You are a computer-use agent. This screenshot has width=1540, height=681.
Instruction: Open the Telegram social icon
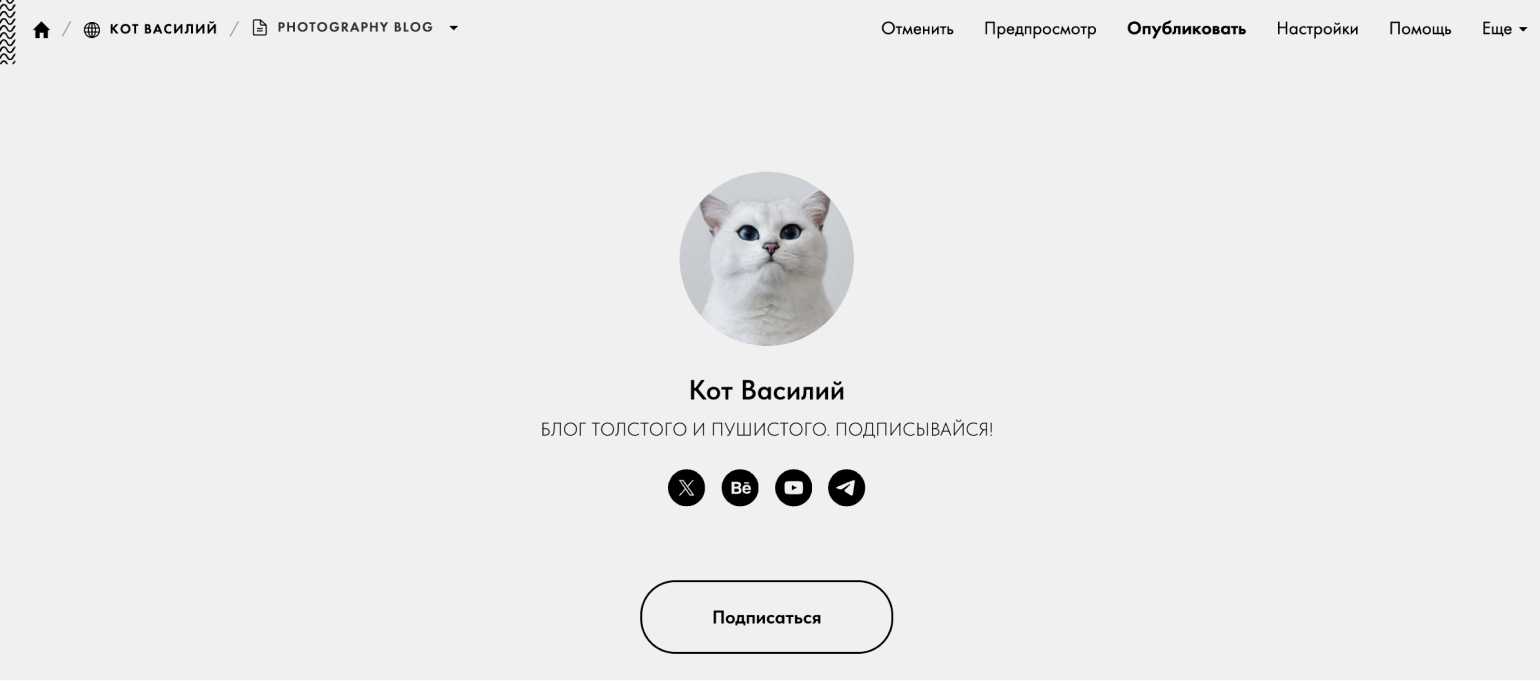[x=847, y=488]
